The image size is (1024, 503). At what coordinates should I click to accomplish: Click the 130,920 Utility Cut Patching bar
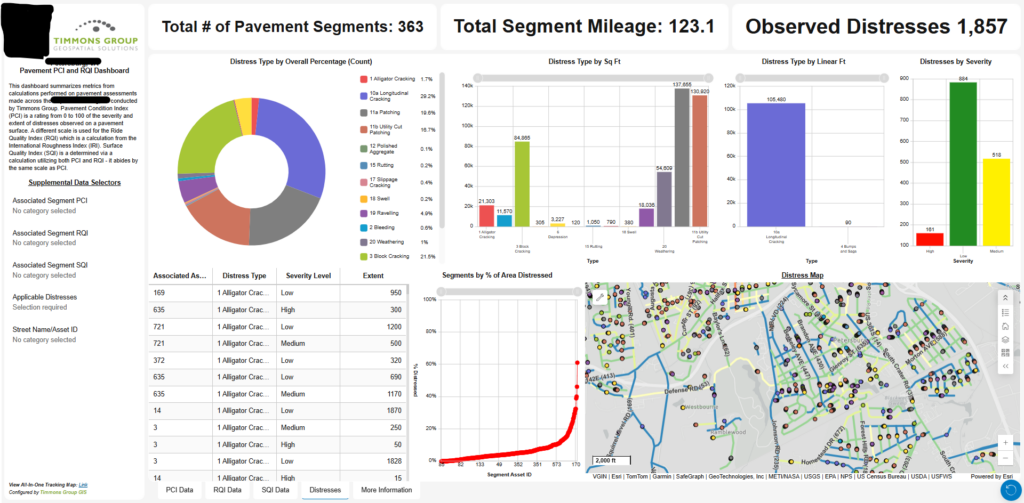click(699, 161)
